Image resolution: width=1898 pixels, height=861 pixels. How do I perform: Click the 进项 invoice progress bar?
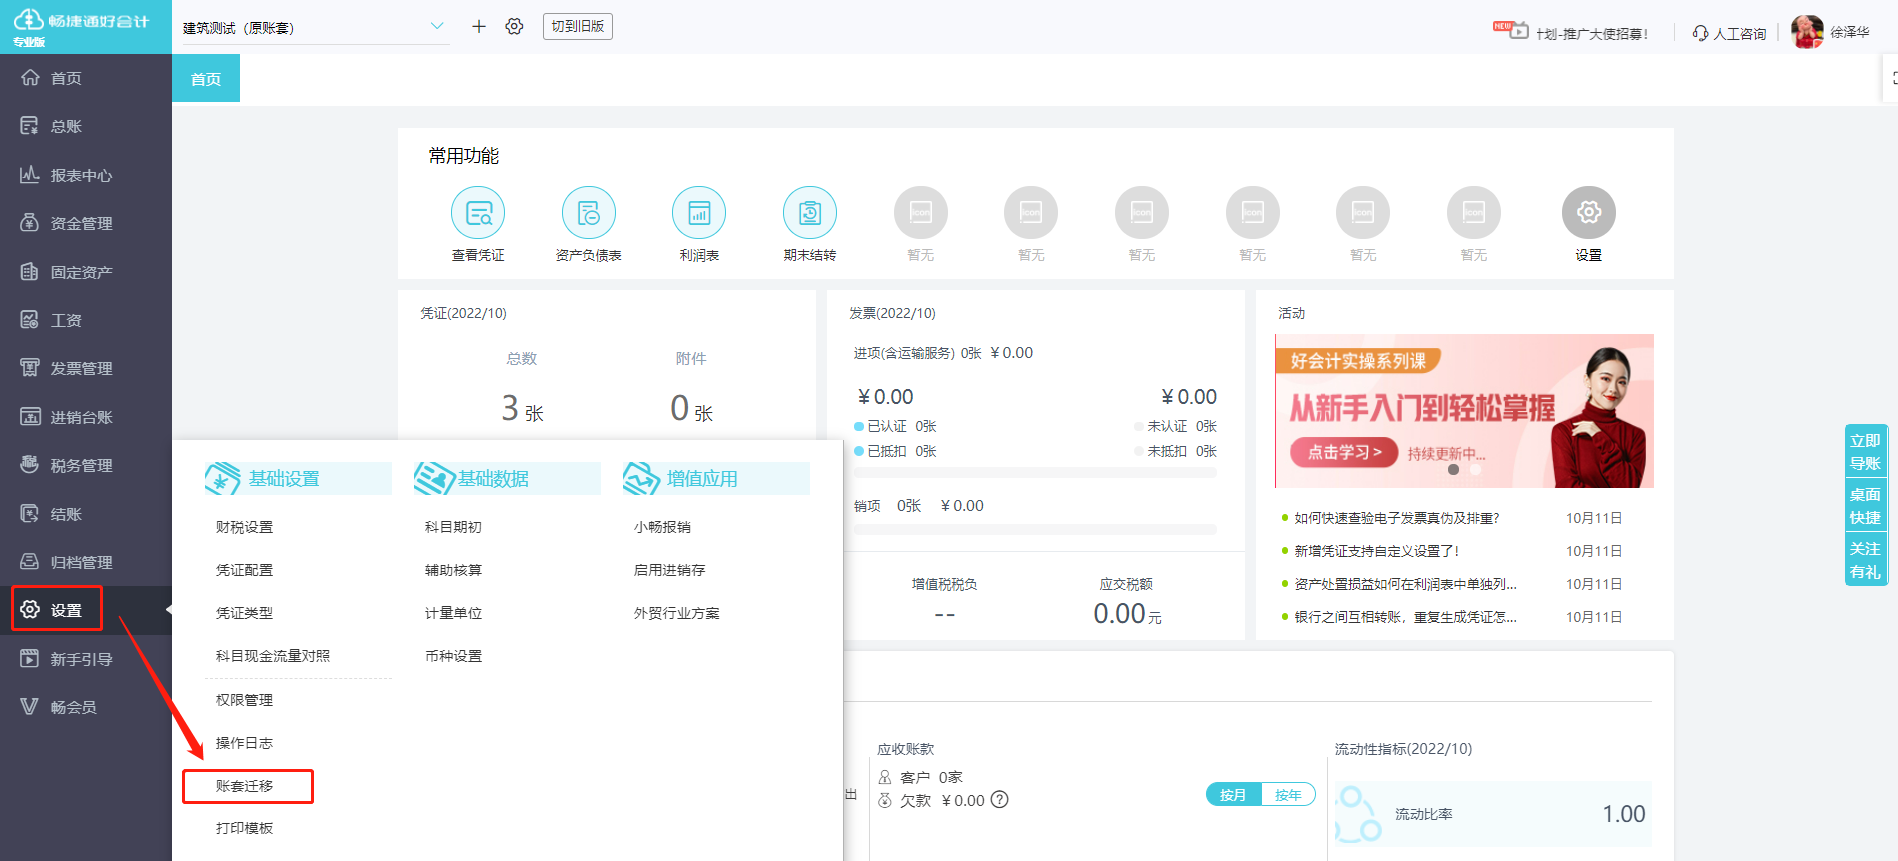pos(1035,472)
